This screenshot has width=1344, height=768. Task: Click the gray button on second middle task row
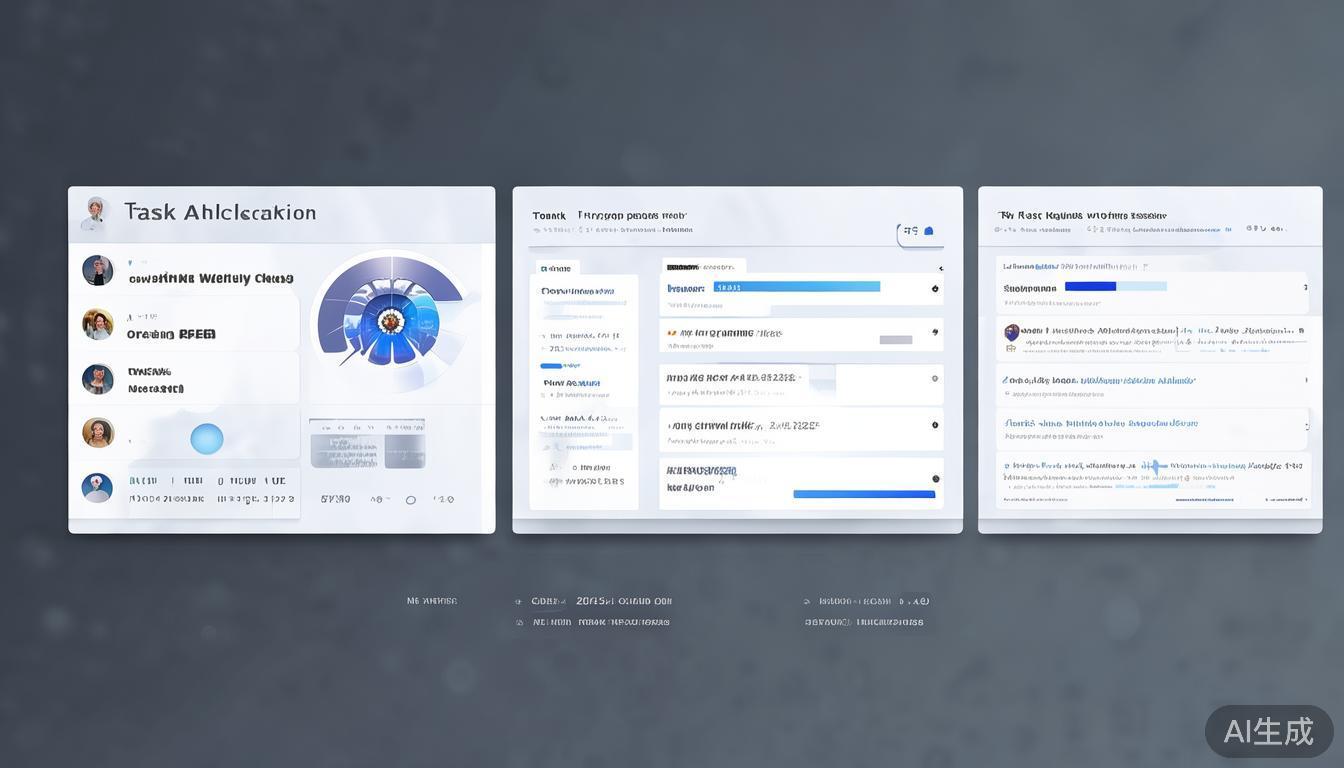click(895, 340)
